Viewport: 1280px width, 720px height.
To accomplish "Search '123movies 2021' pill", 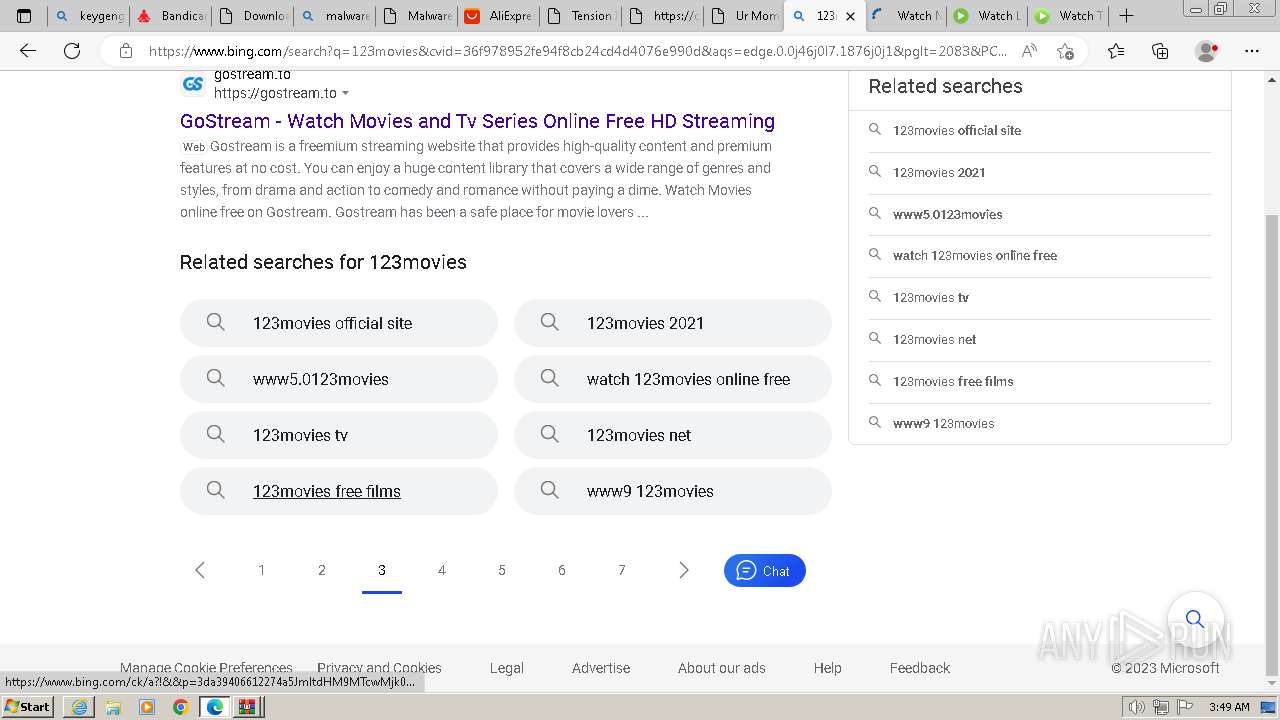I will pyautogui.click(x=673, y=323).
